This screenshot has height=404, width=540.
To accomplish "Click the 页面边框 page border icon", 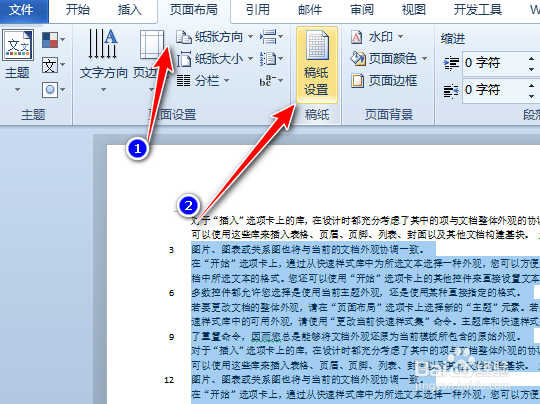I will pyautogui.click(x=357, y=81).
